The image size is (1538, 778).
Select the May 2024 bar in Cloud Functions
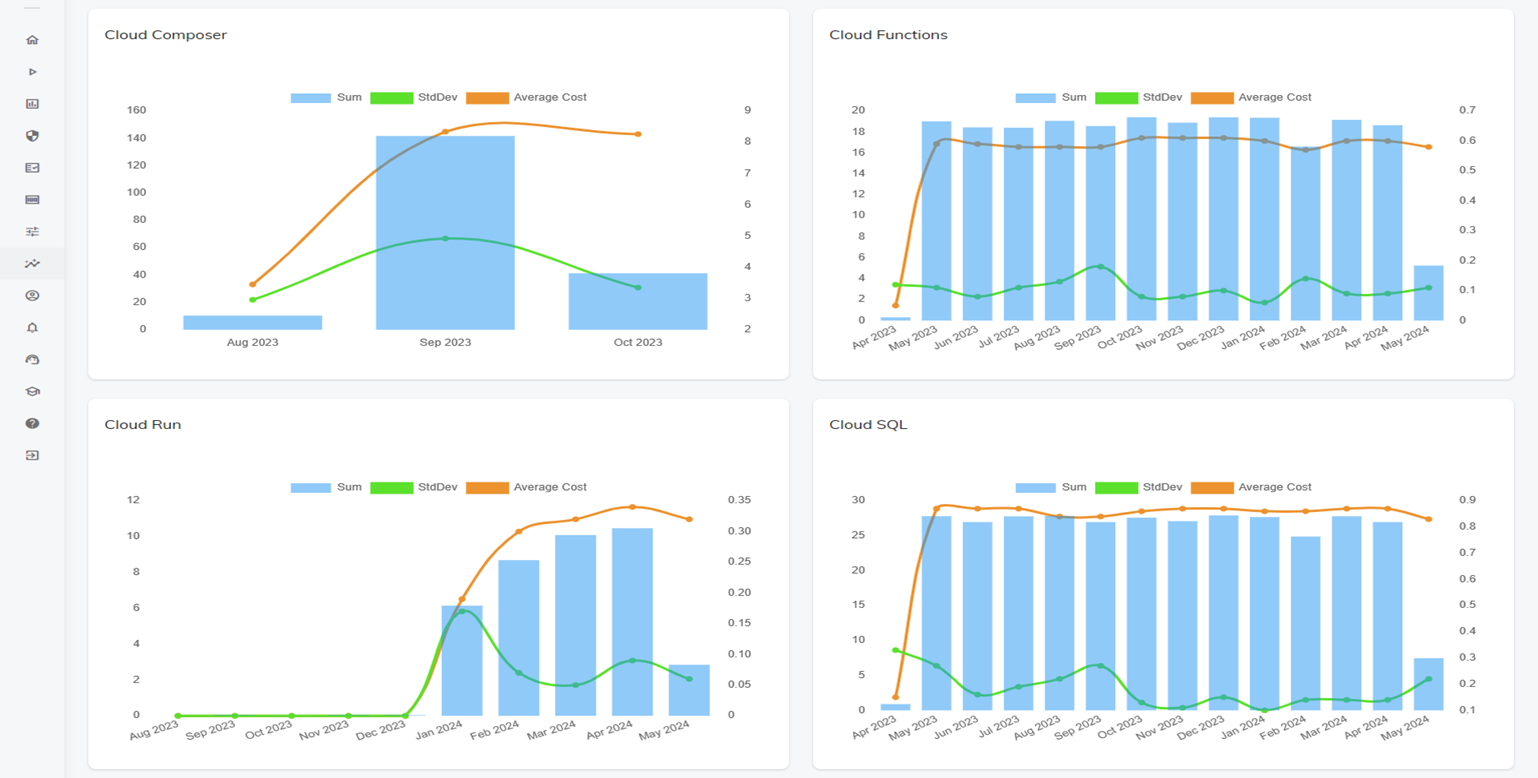(1428, 293)
